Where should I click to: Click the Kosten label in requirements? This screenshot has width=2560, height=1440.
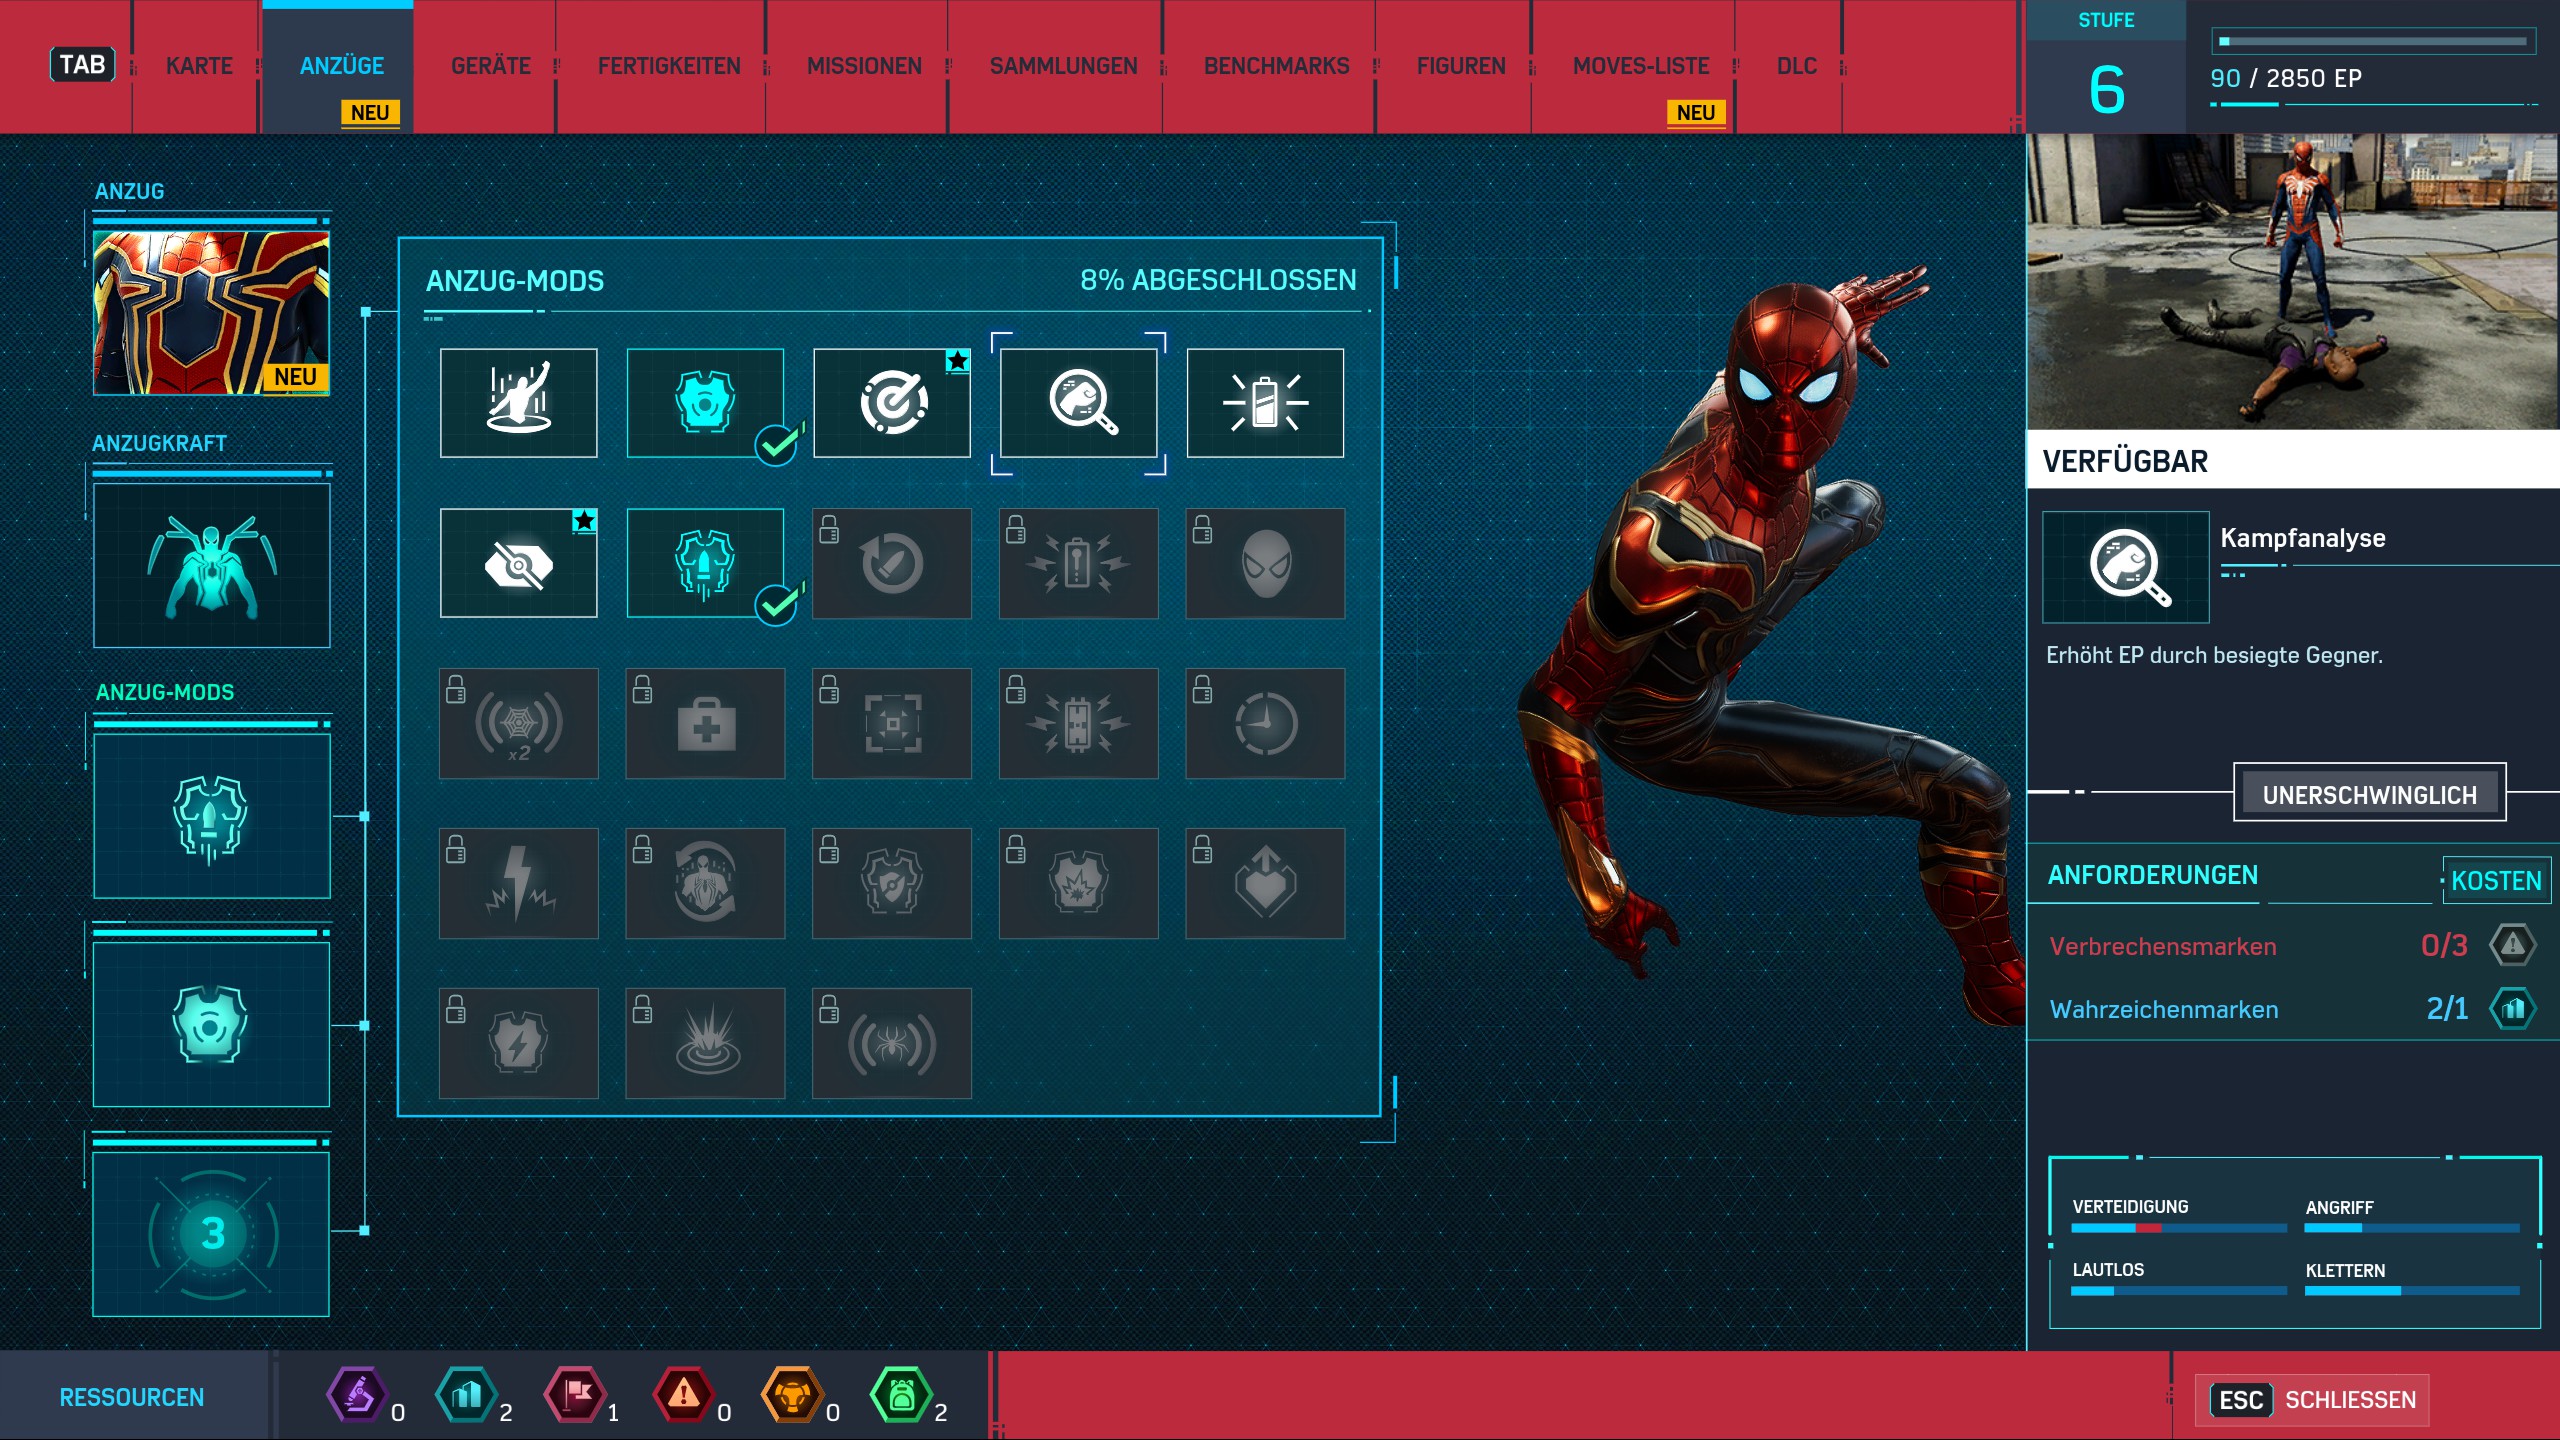tap(2496, 880)
